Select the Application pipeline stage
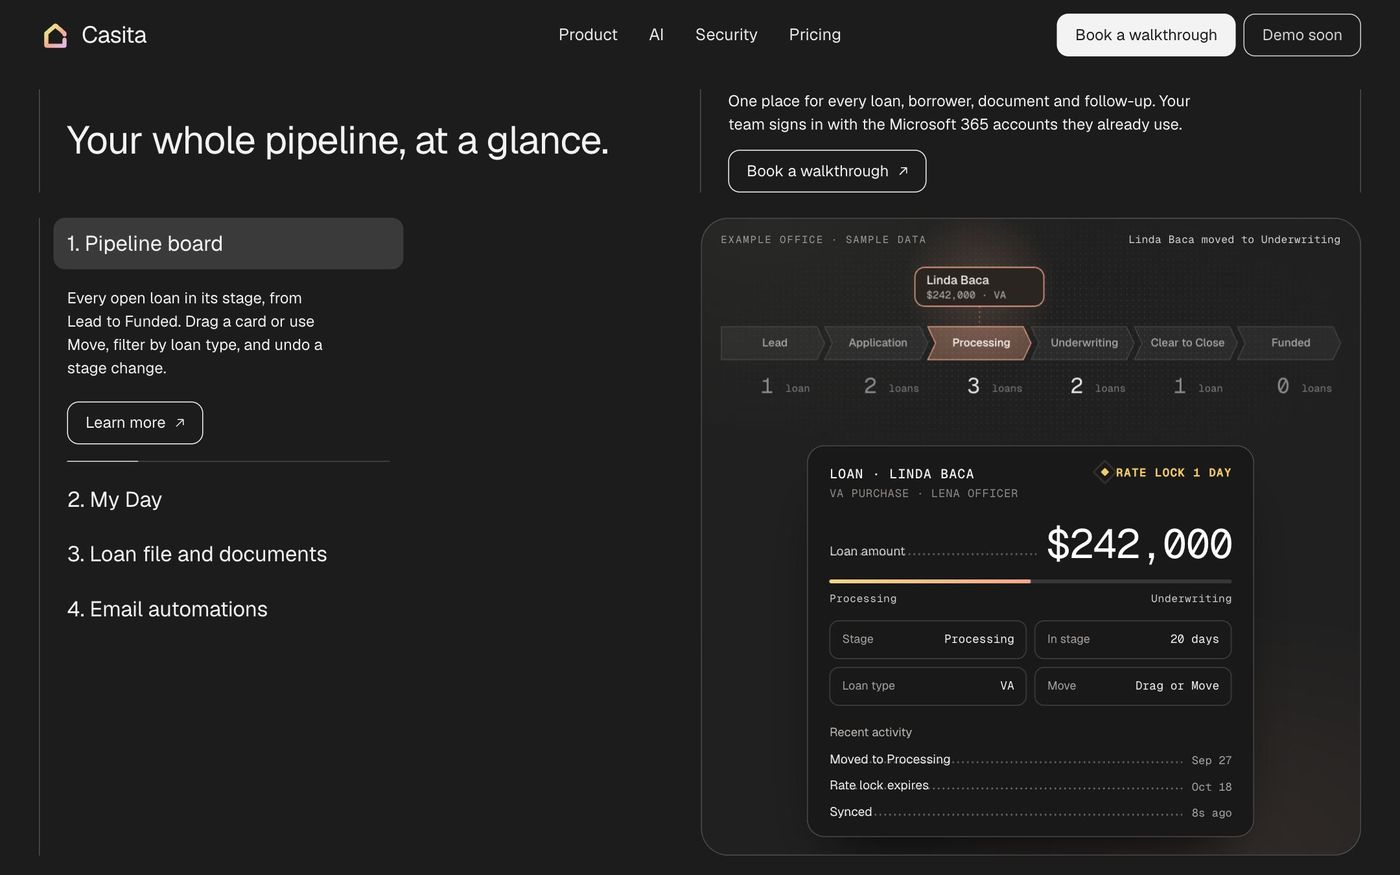1400x875 pixels. (877, 343)
